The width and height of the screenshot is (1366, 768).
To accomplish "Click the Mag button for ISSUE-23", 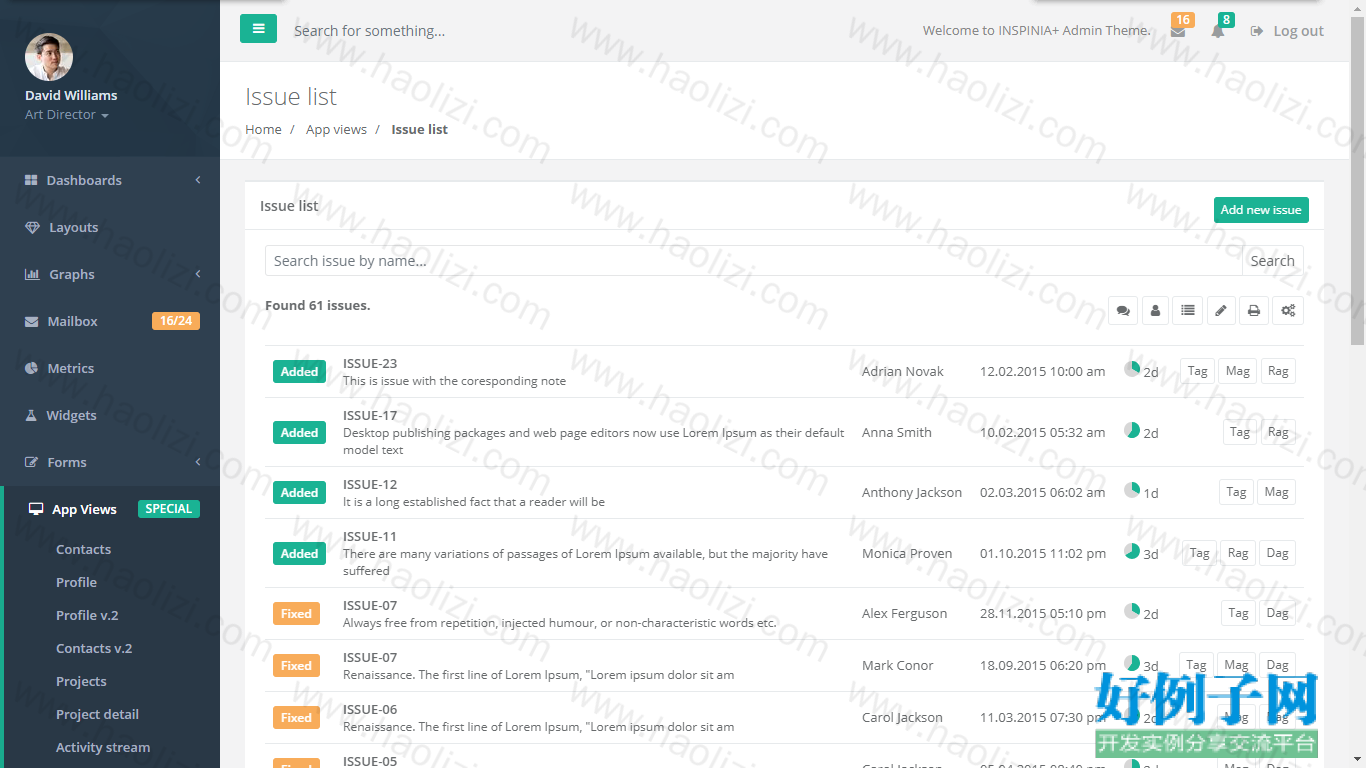I will click(x=1238, y=371).
